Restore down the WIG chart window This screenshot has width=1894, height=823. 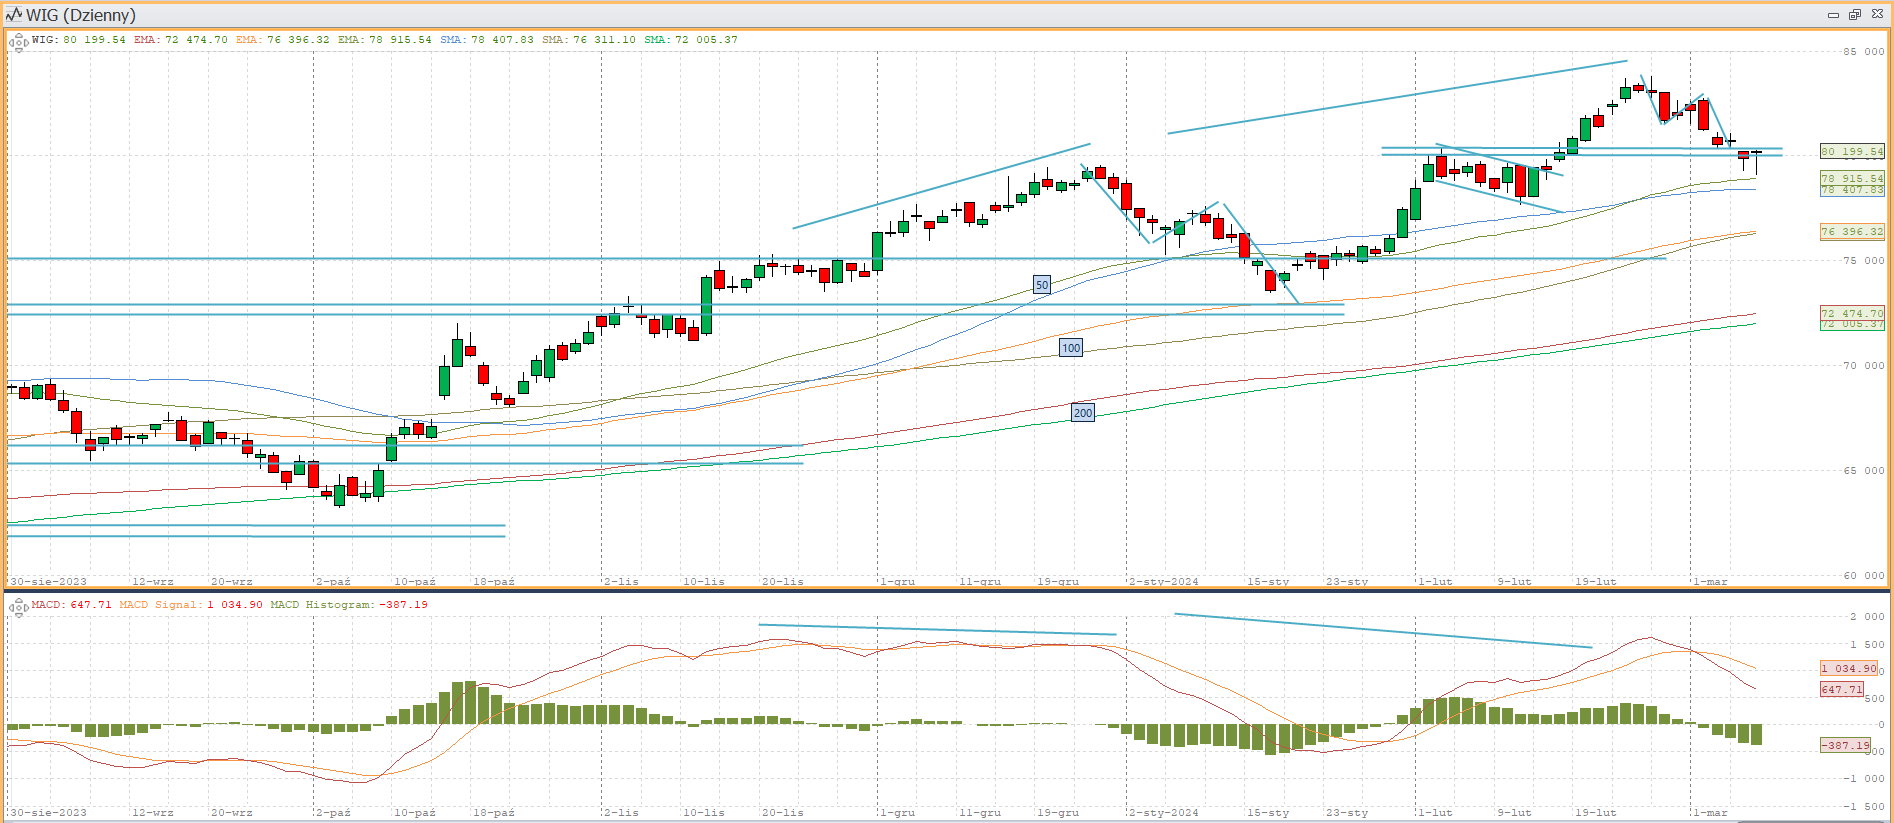pyautogui.click(x=1854, y=14)
